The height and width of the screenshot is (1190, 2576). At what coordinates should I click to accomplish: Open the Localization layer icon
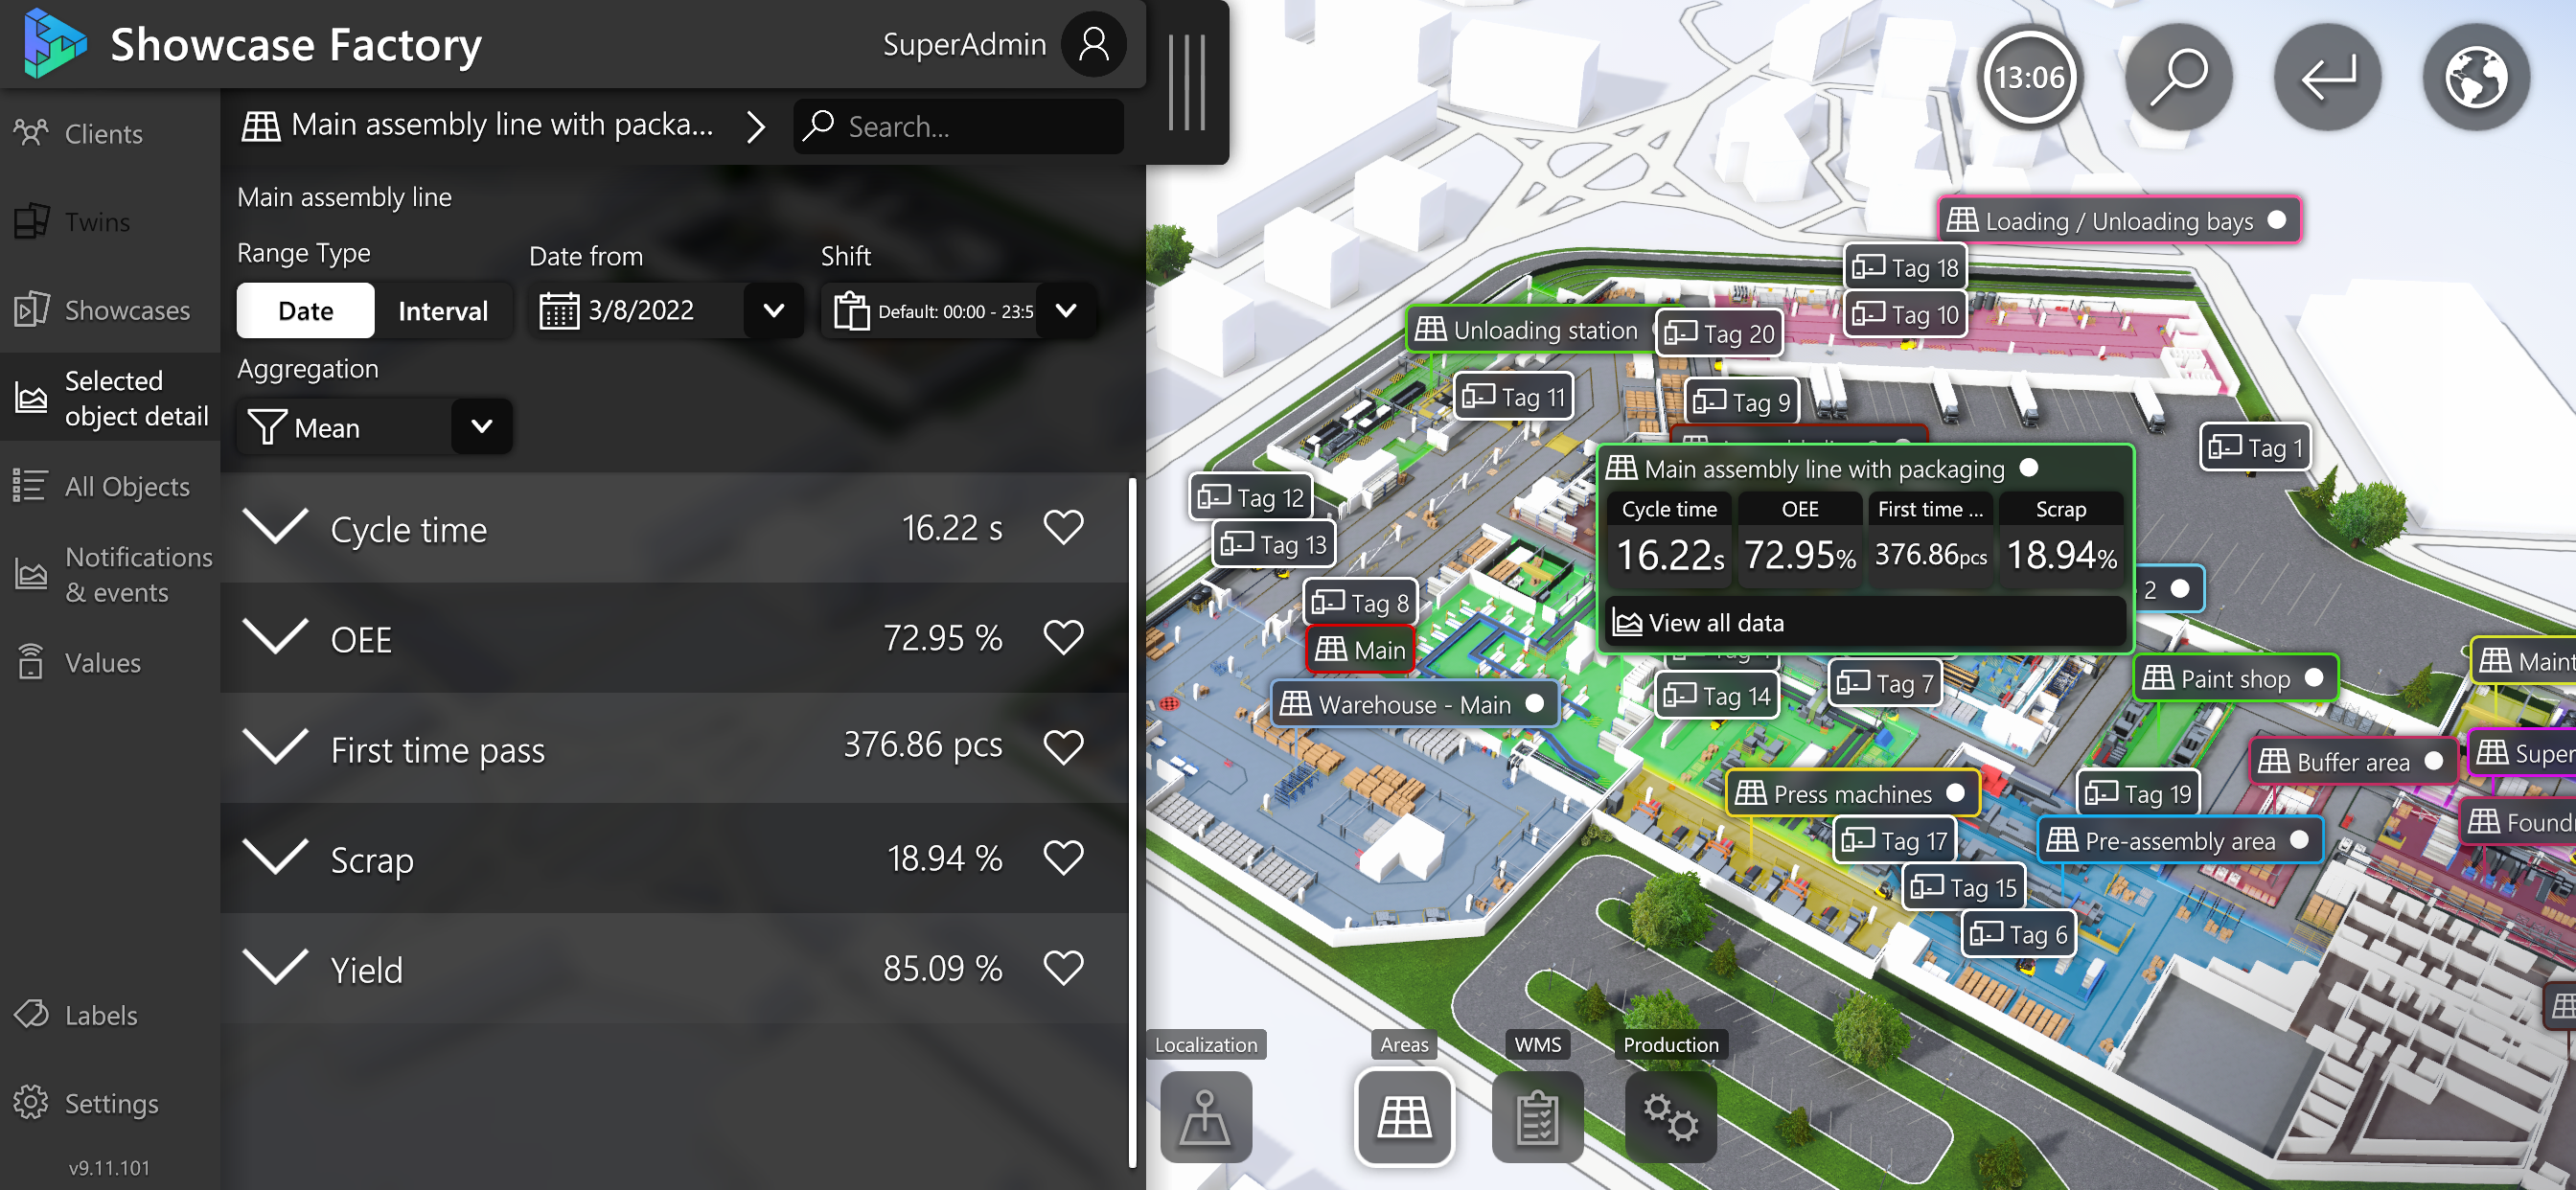tap(1205, 1116)
